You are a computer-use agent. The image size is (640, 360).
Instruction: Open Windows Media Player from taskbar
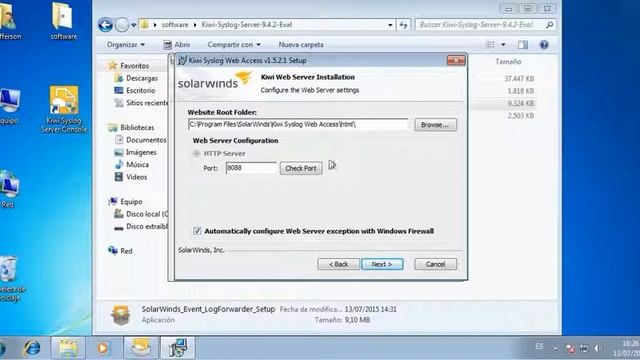(102, 348)
